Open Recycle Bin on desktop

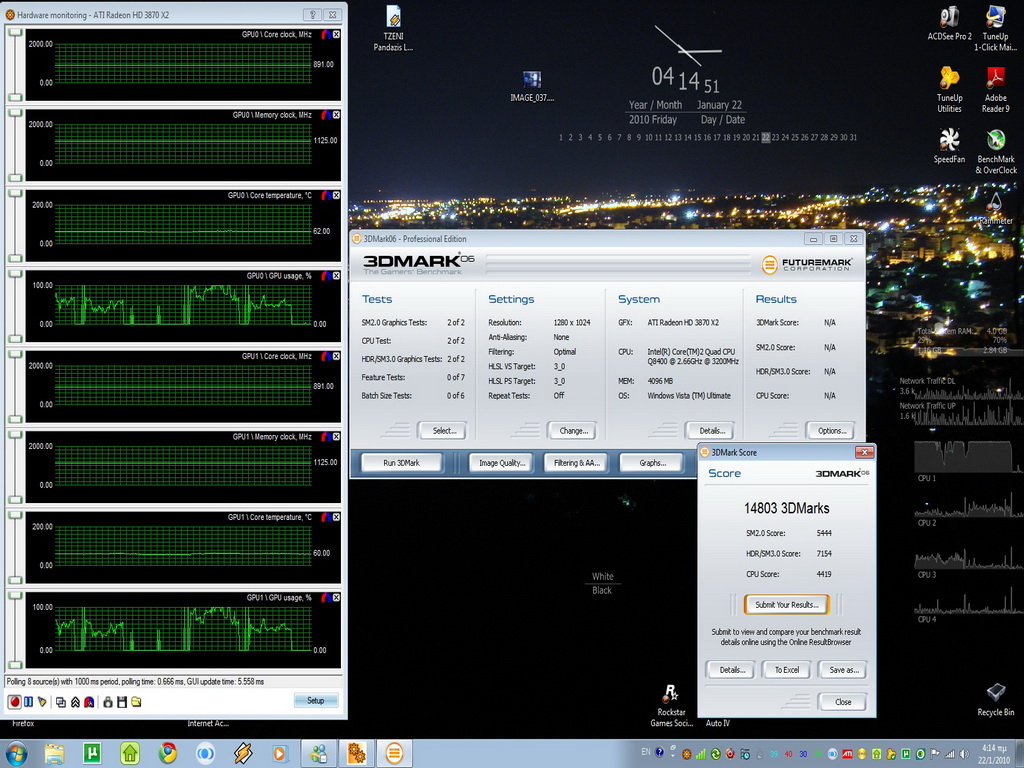click(x=996, y=699)
